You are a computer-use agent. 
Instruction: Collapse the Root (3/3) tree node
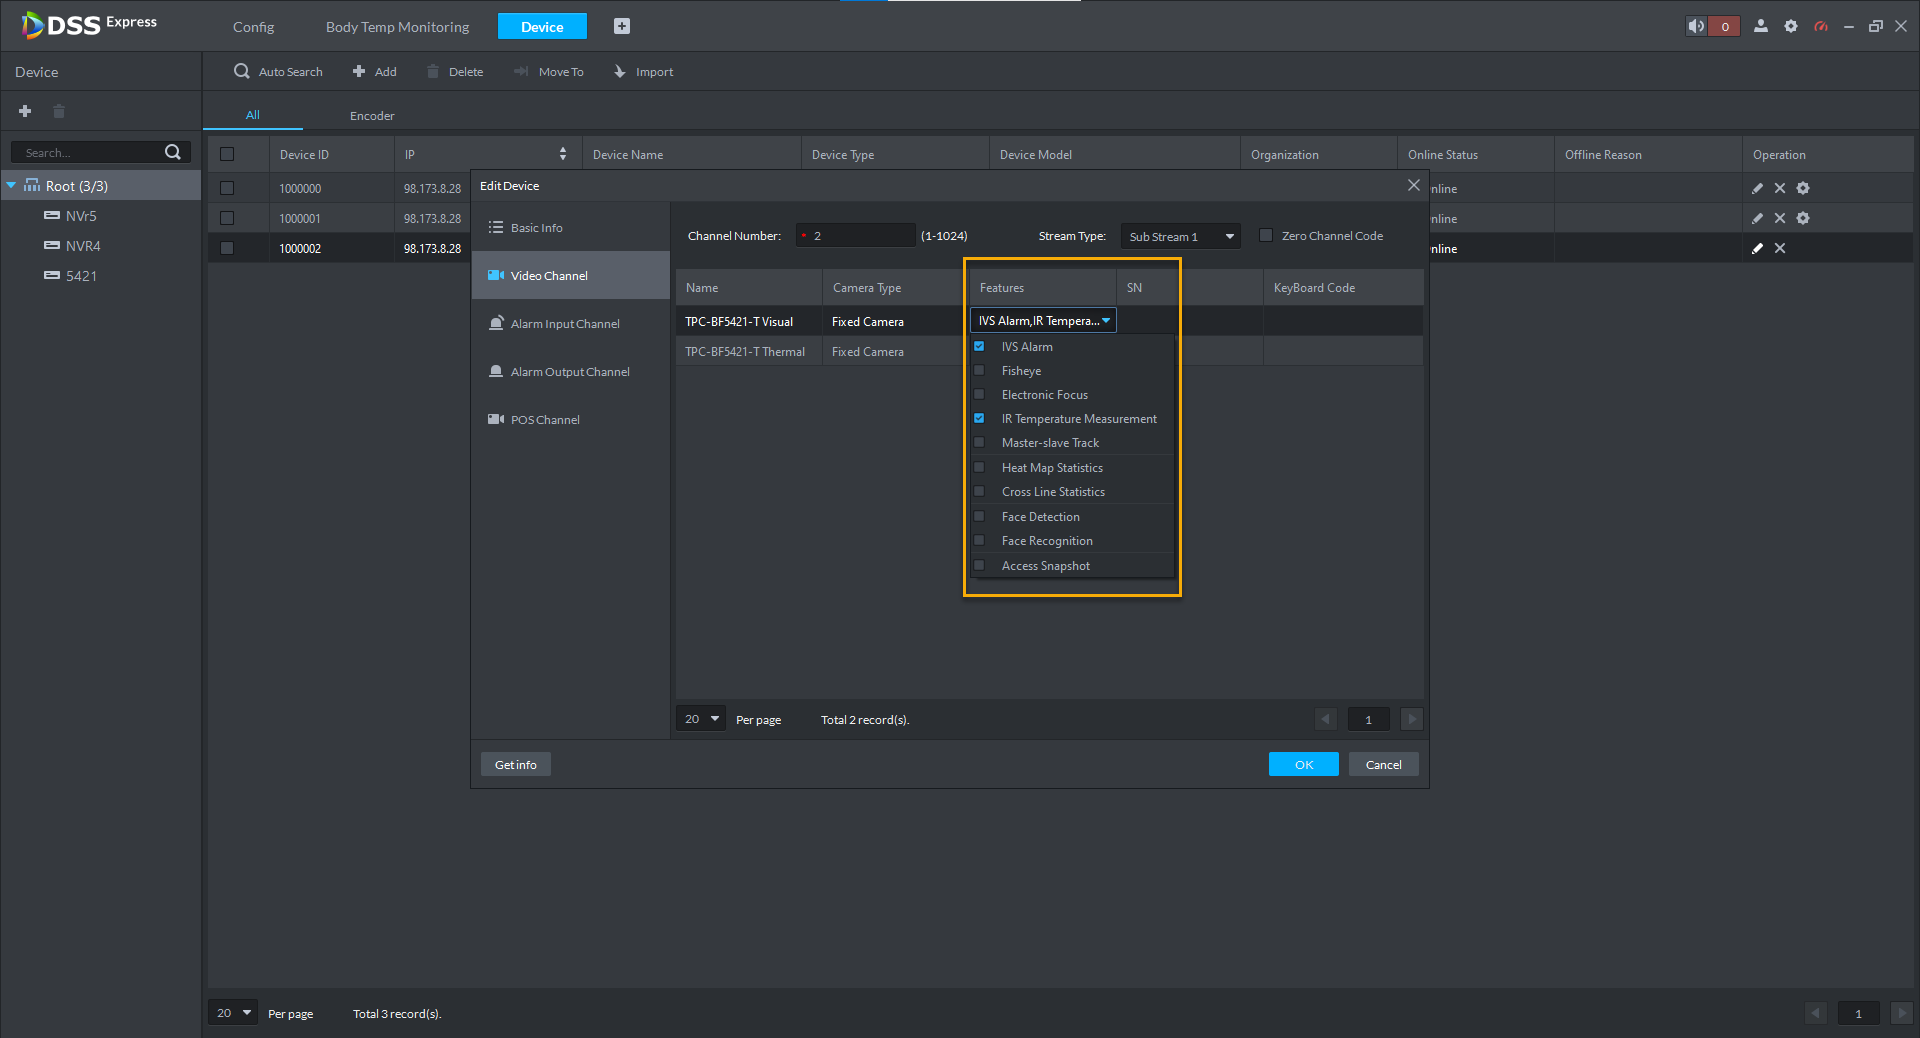11,186
